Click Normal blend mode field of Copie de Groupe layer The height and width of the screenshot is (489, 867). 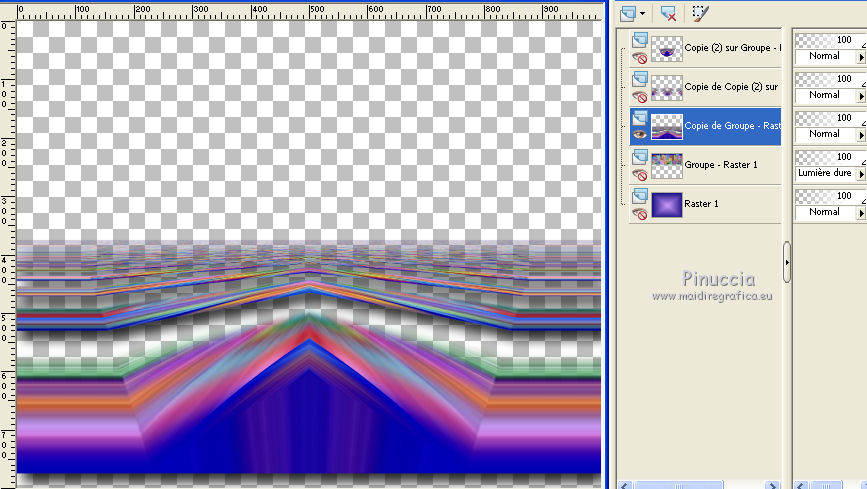click(x=826, y=134)
